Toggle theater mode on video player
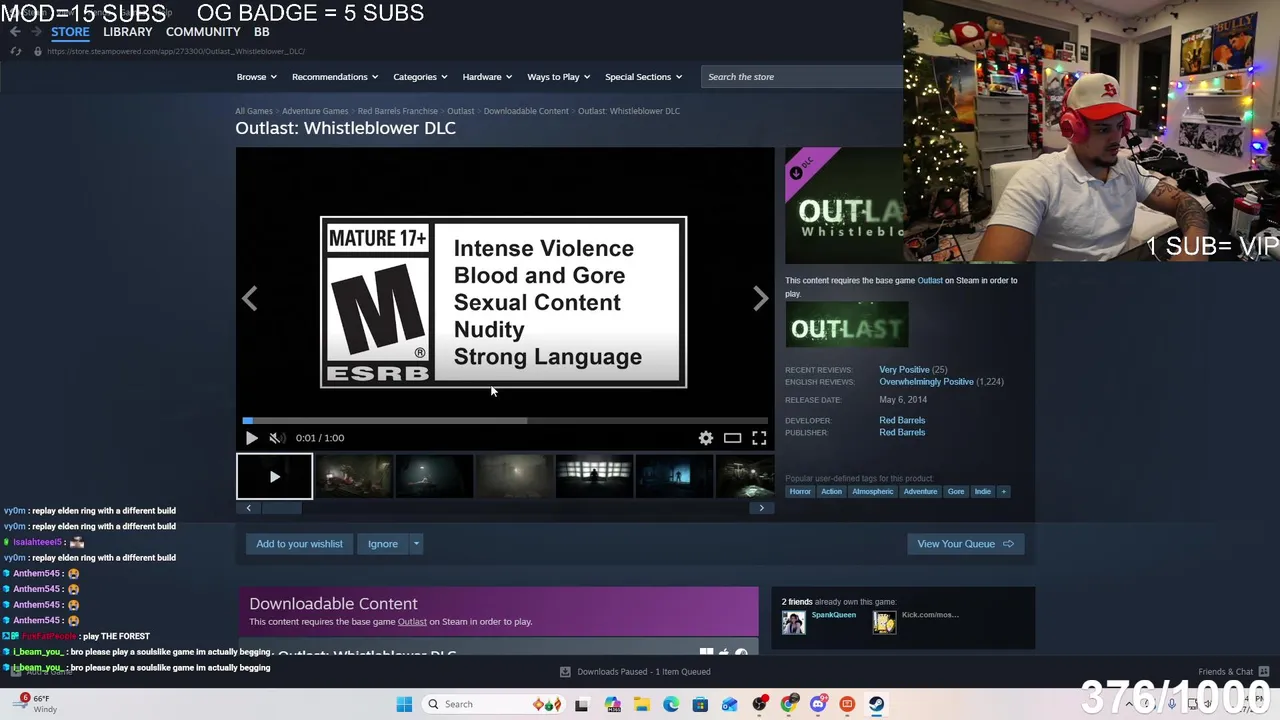 click(733, 438)
